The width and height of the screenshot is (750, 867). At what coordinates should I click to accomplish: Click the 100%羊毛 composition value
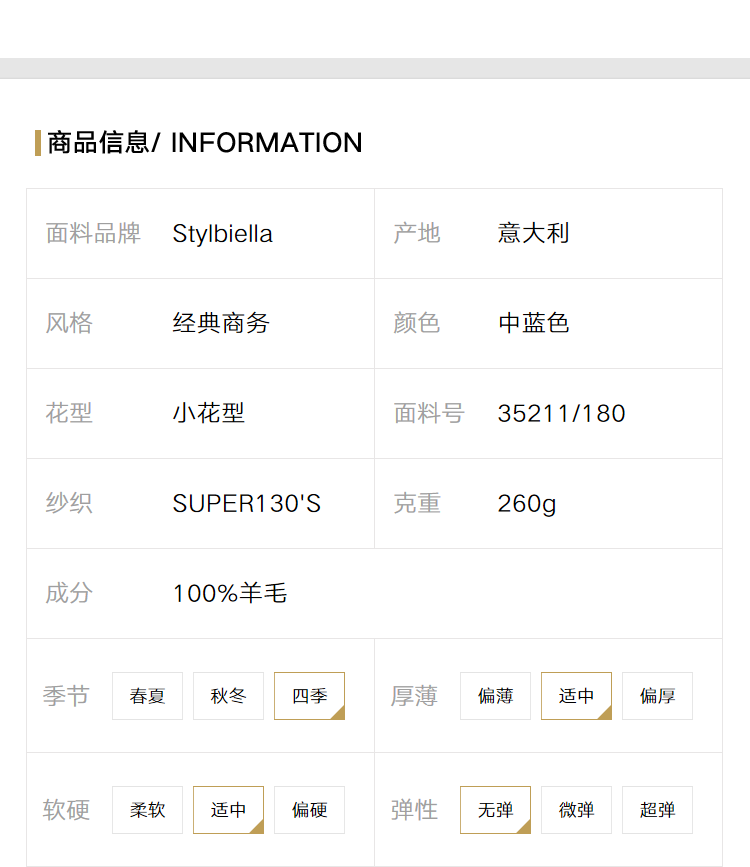(230, 593)
